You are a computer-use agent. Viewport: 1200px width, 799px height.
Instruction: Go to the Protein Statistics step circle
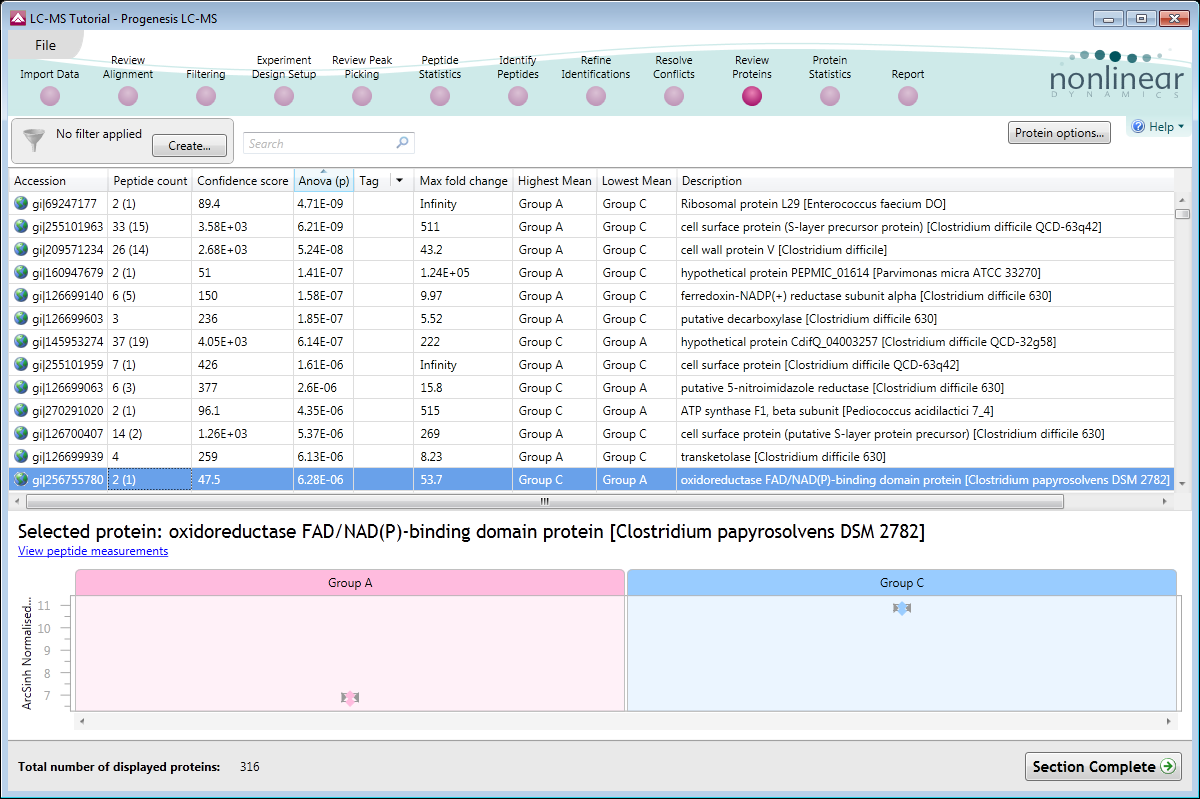point(830,96)
